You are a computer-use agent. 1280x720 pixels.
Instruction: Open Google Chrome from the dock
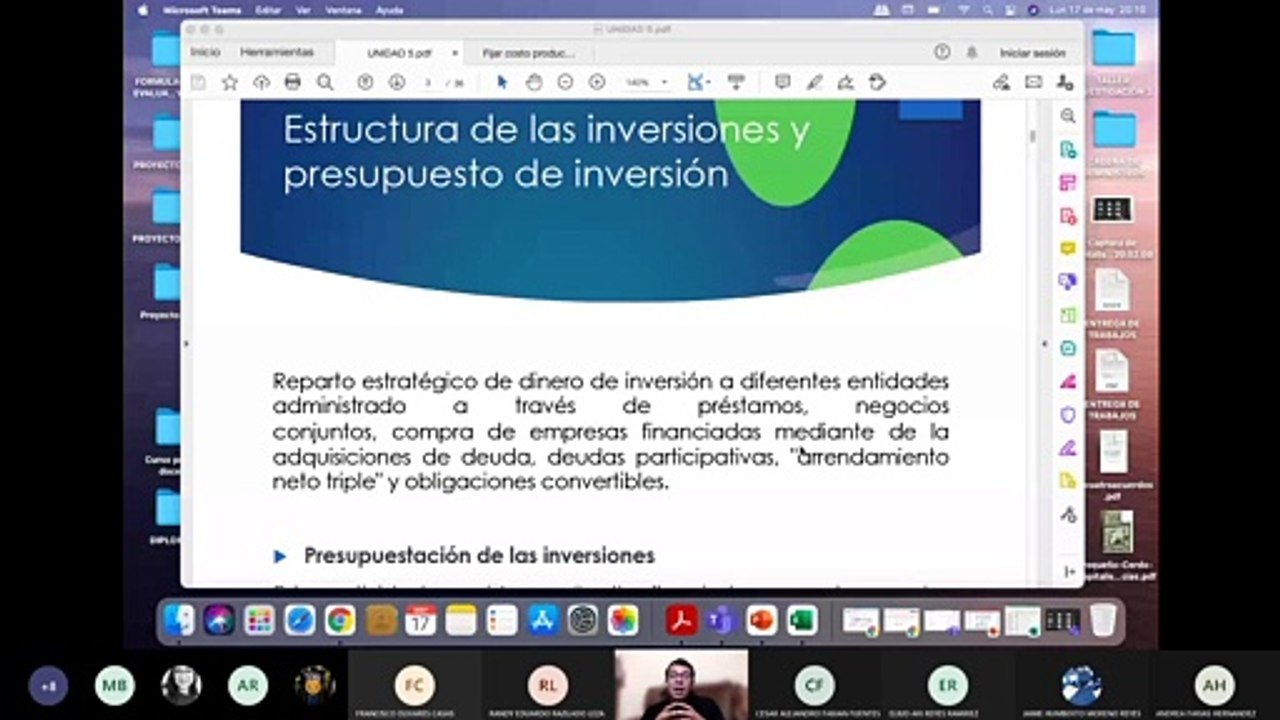coord(340,621)
